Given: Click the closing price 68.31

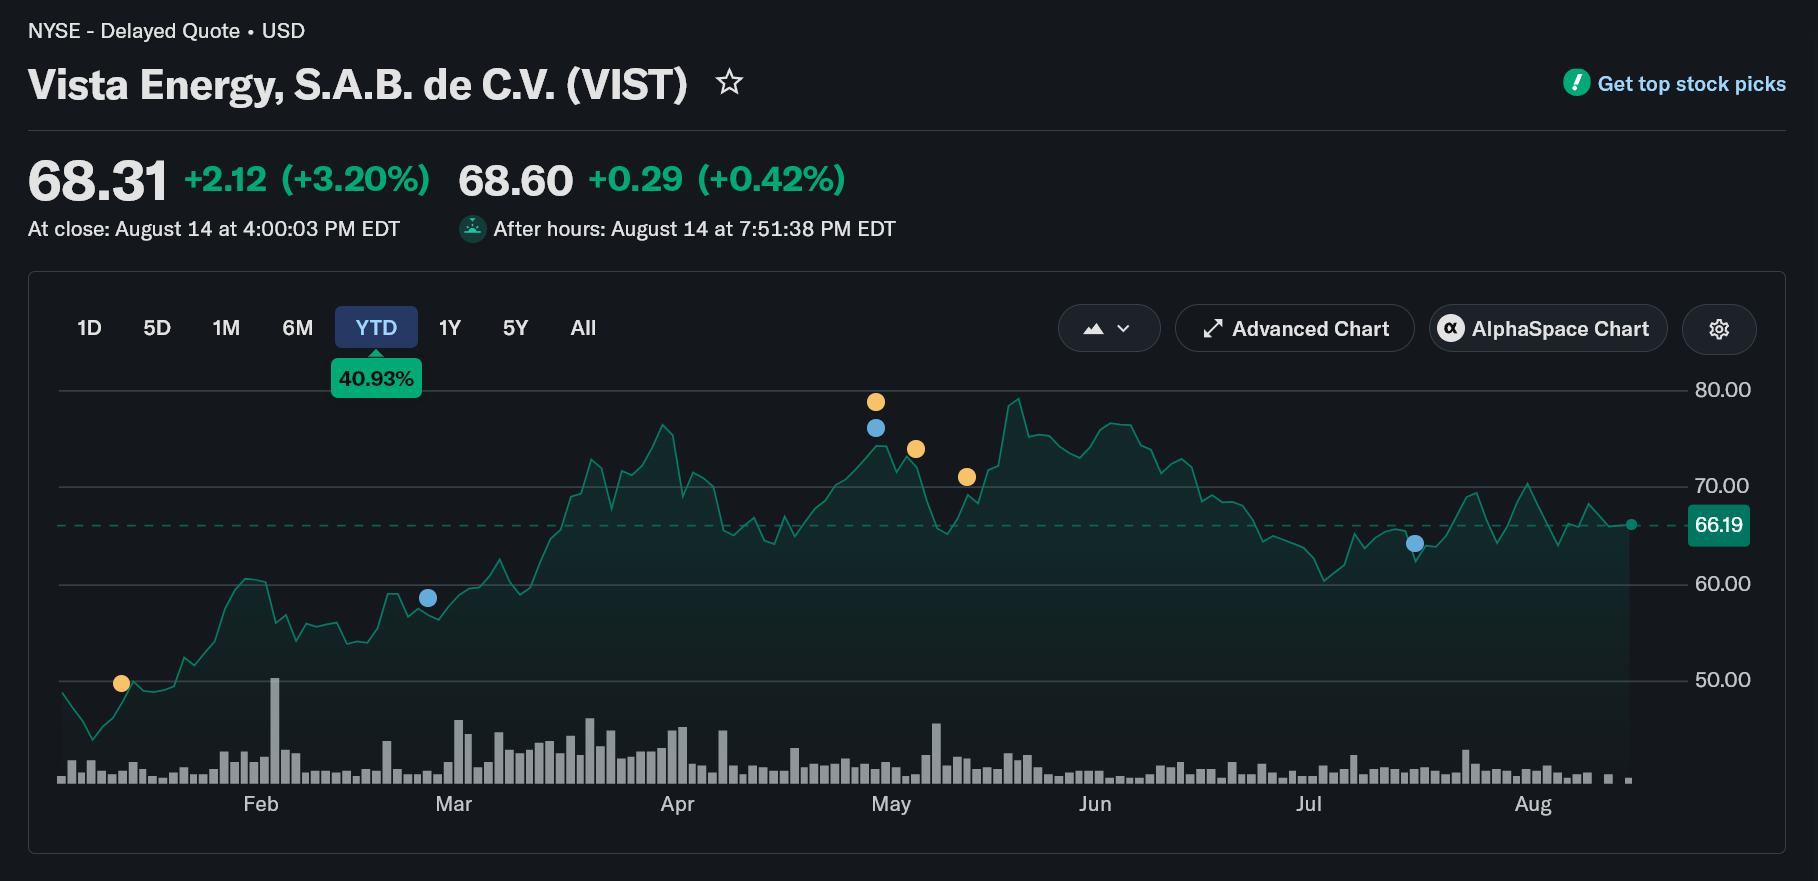Looking at the screenshot, I should point(98,181).
